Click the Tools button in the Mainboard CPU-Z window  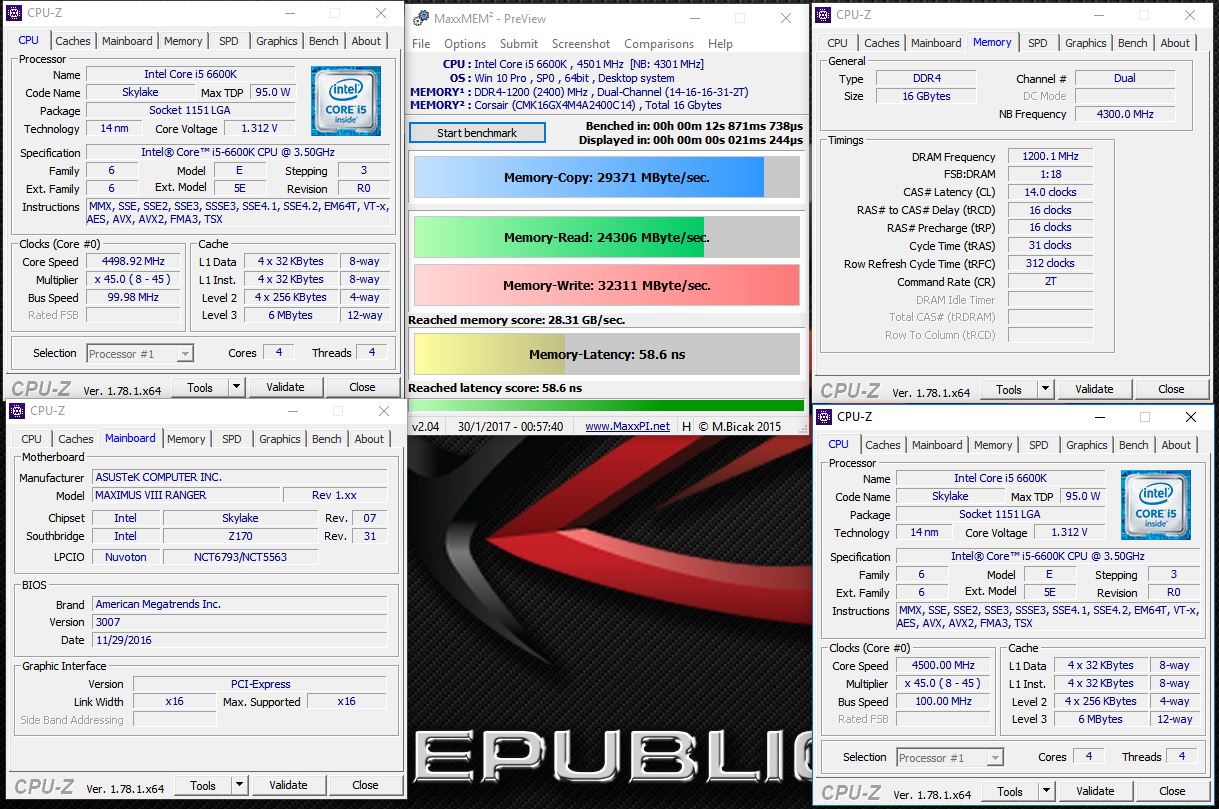pyautogui.click(x=203, y=785)
